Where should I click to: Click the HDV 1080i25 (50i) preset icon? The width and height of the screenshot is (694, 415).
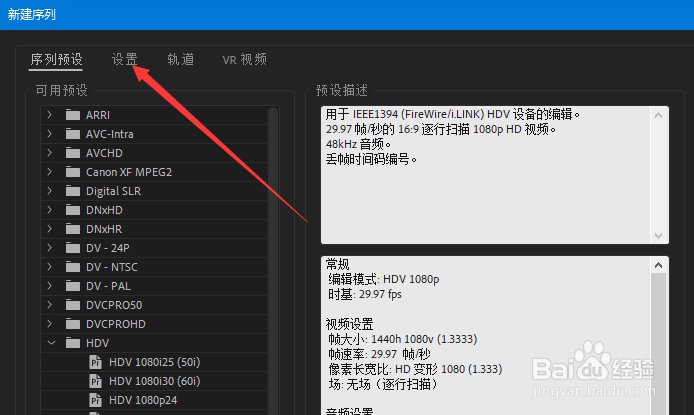coord(95,362)
